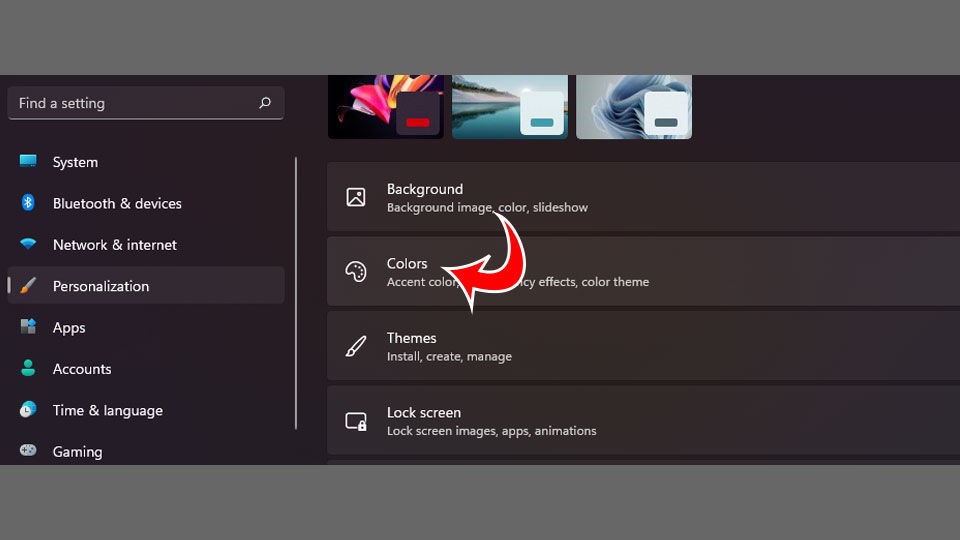This screenshot has width=960, height=540.
Task: Click the Colors palette icon
Action: (x=356, y=271)
